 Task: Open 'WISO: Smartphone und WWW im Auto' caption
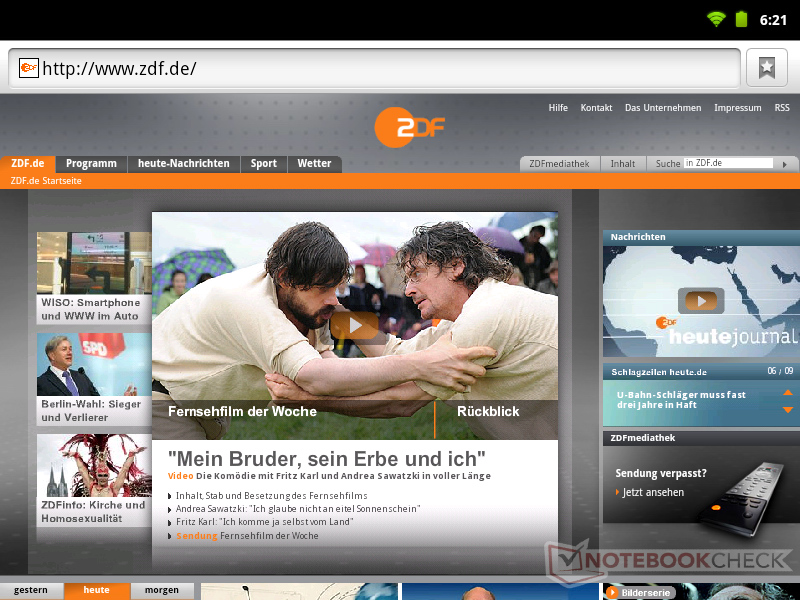point(90,309)
